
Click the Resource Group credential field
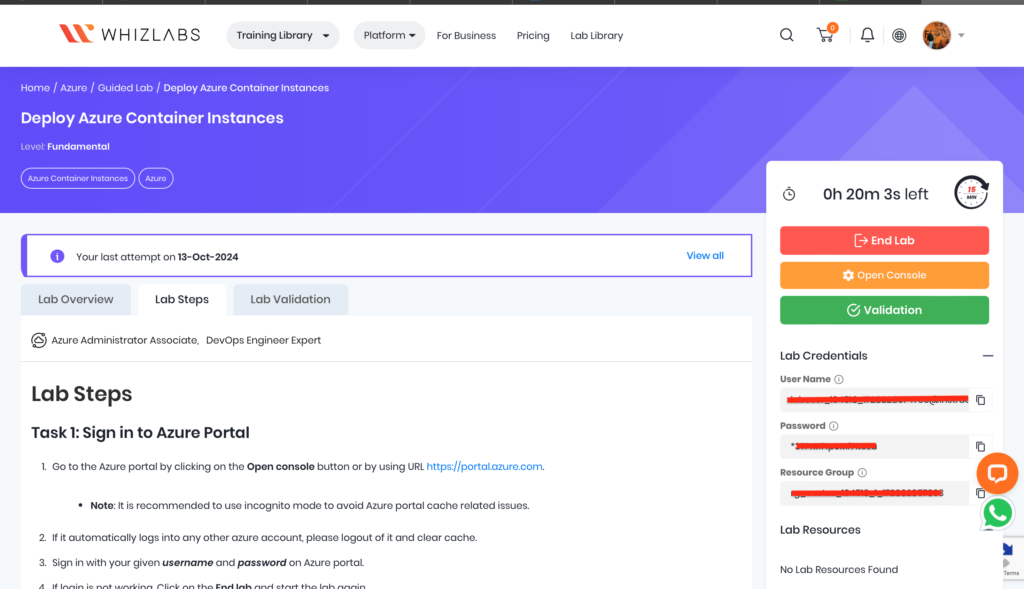875,493
